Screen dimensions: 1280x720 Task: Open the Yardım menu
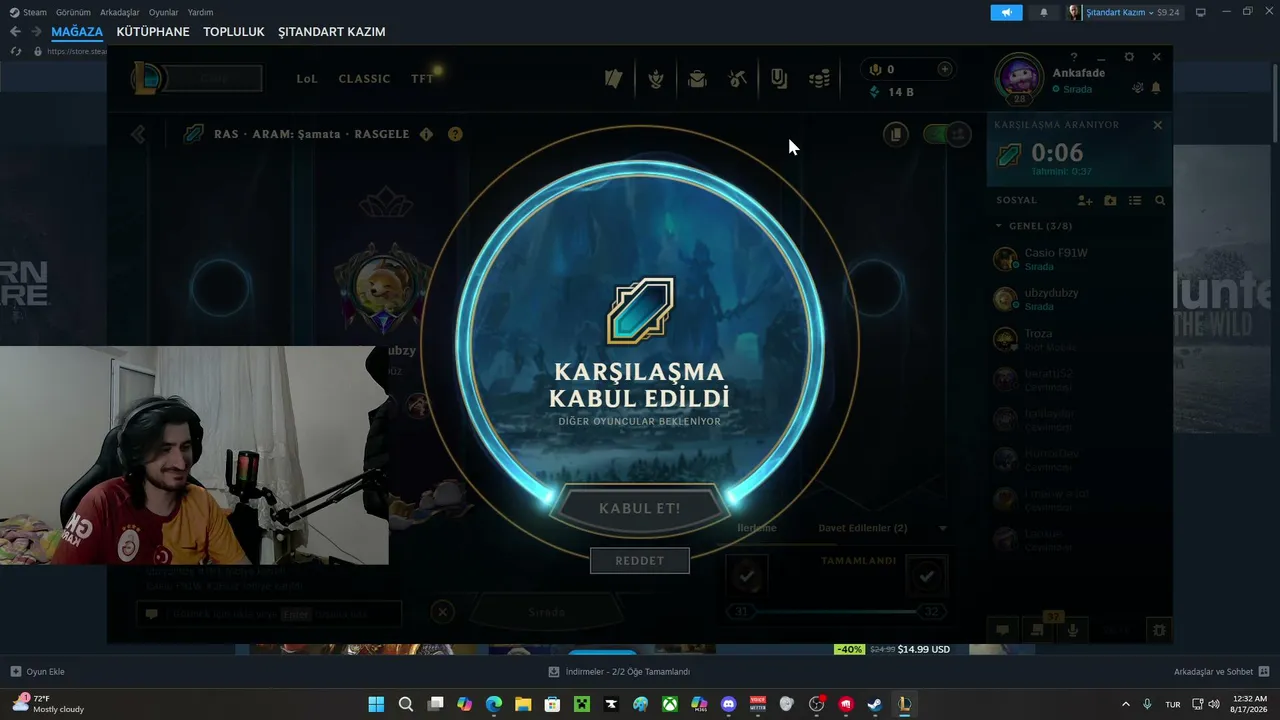pos(200,12)
